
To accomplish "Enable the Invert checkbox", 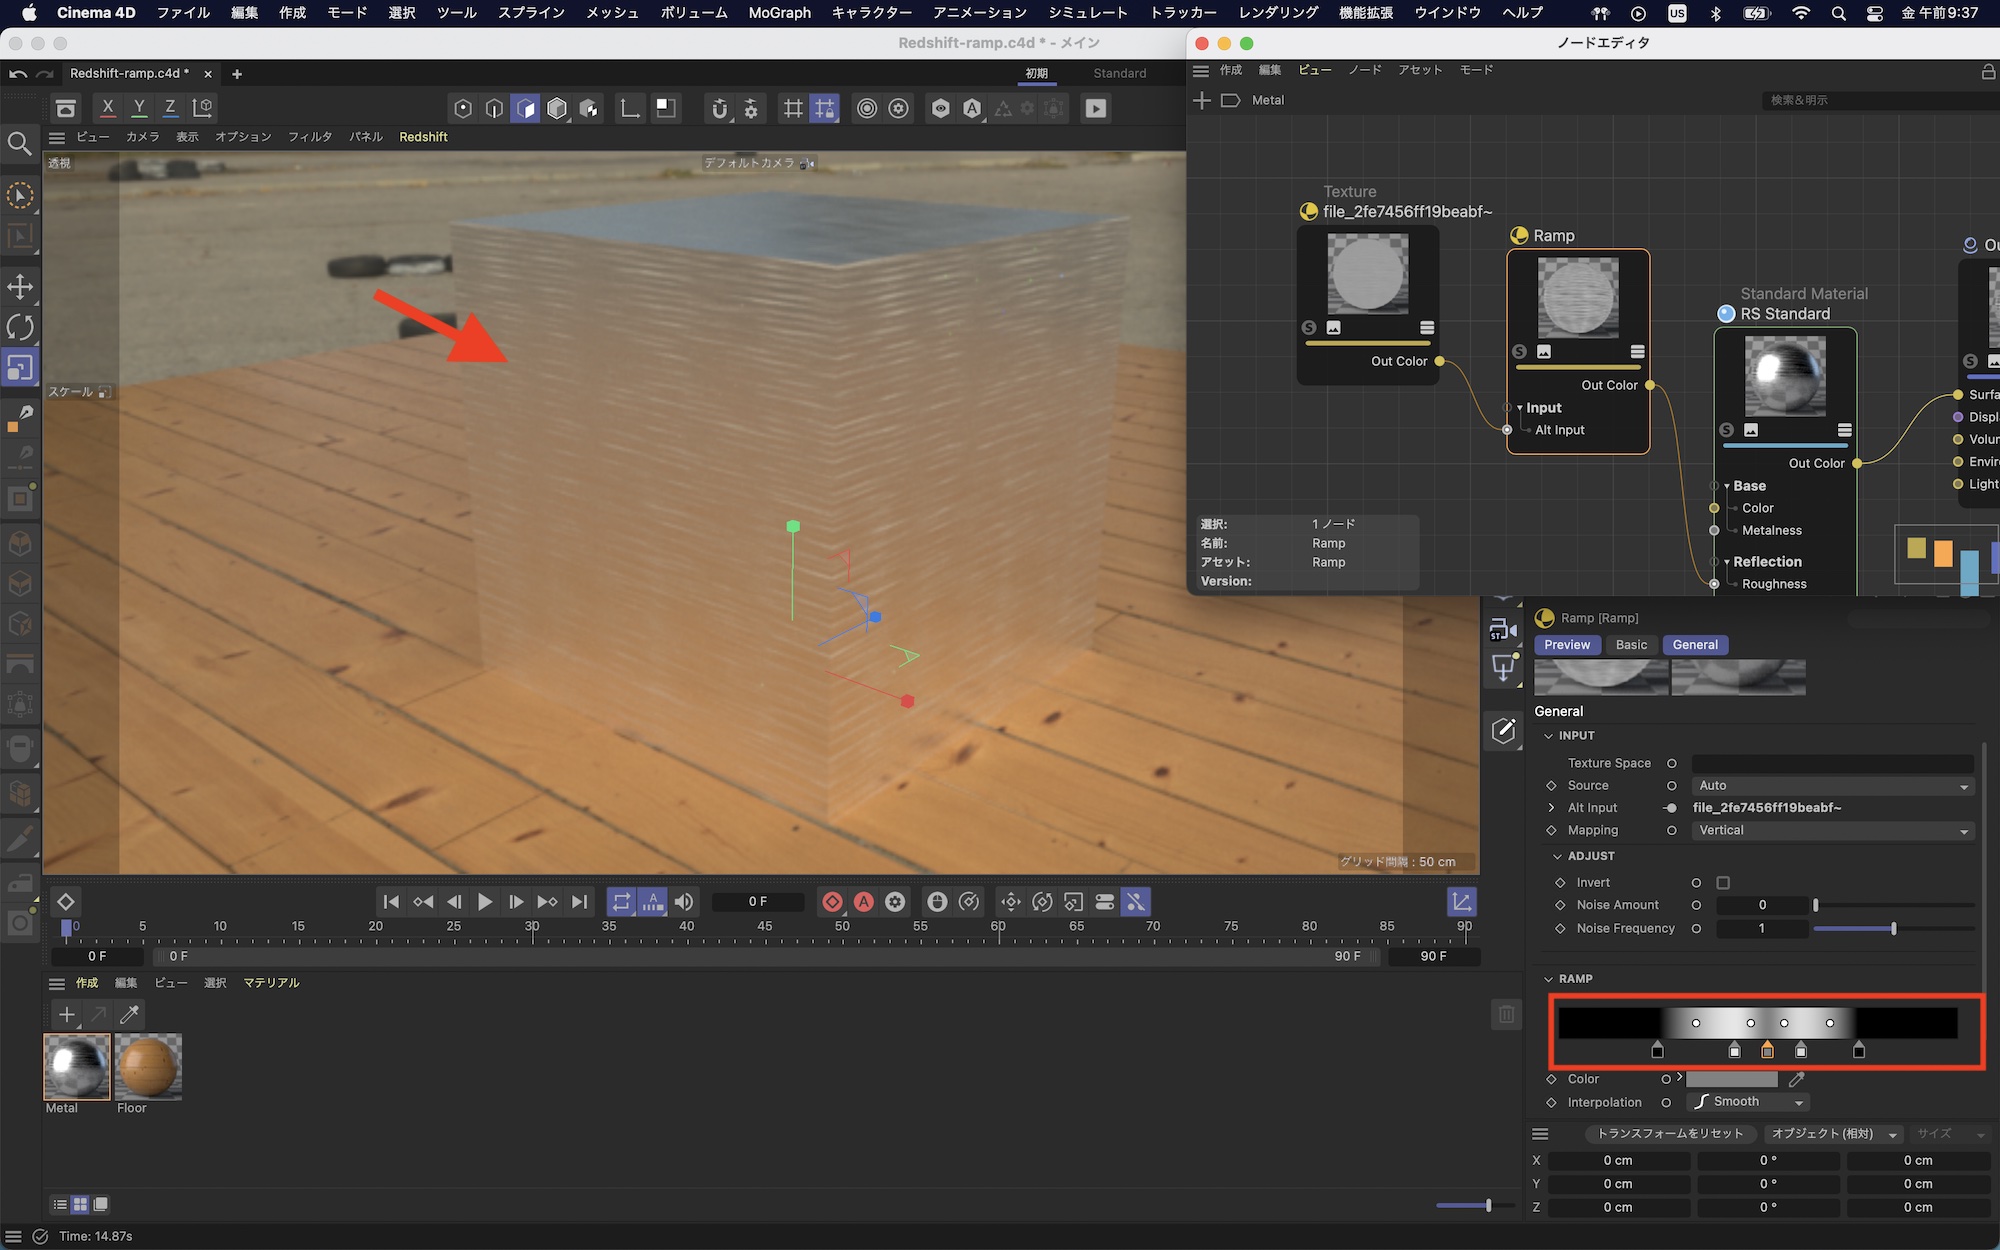I will (x=1723, y=883).
